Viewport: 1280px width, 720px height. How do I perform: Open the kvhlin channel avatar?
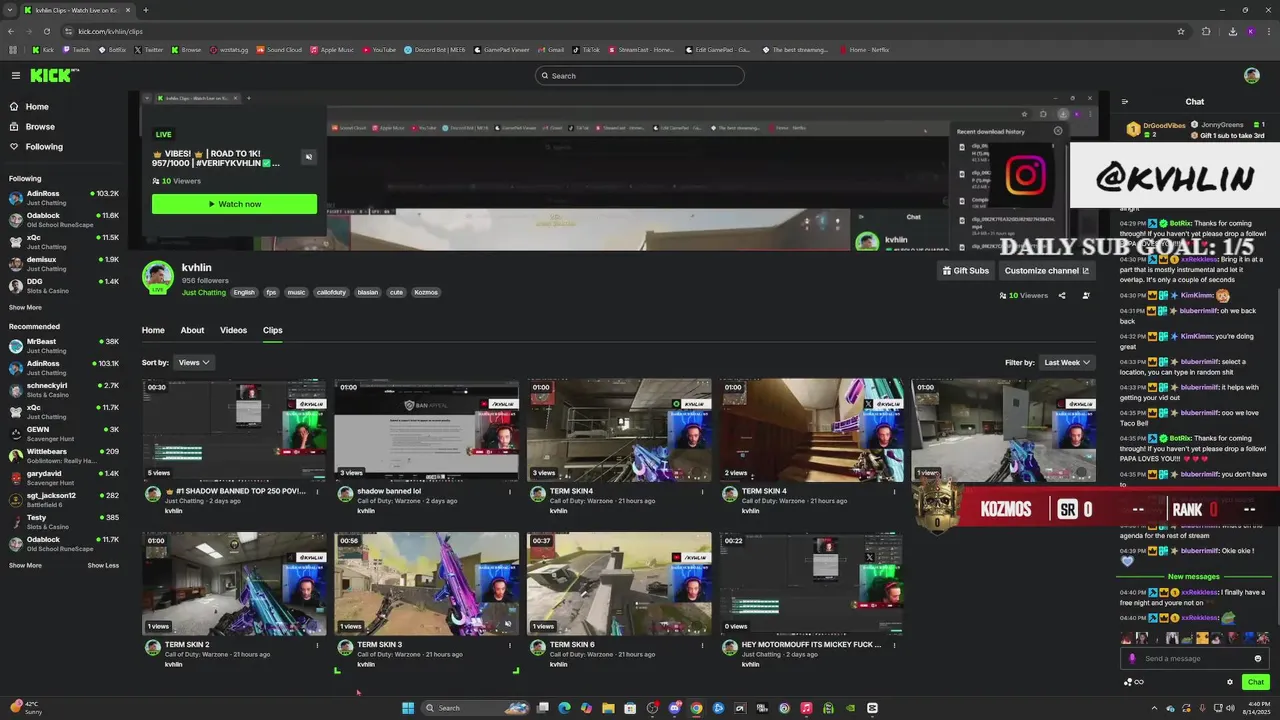coord(158,276)
